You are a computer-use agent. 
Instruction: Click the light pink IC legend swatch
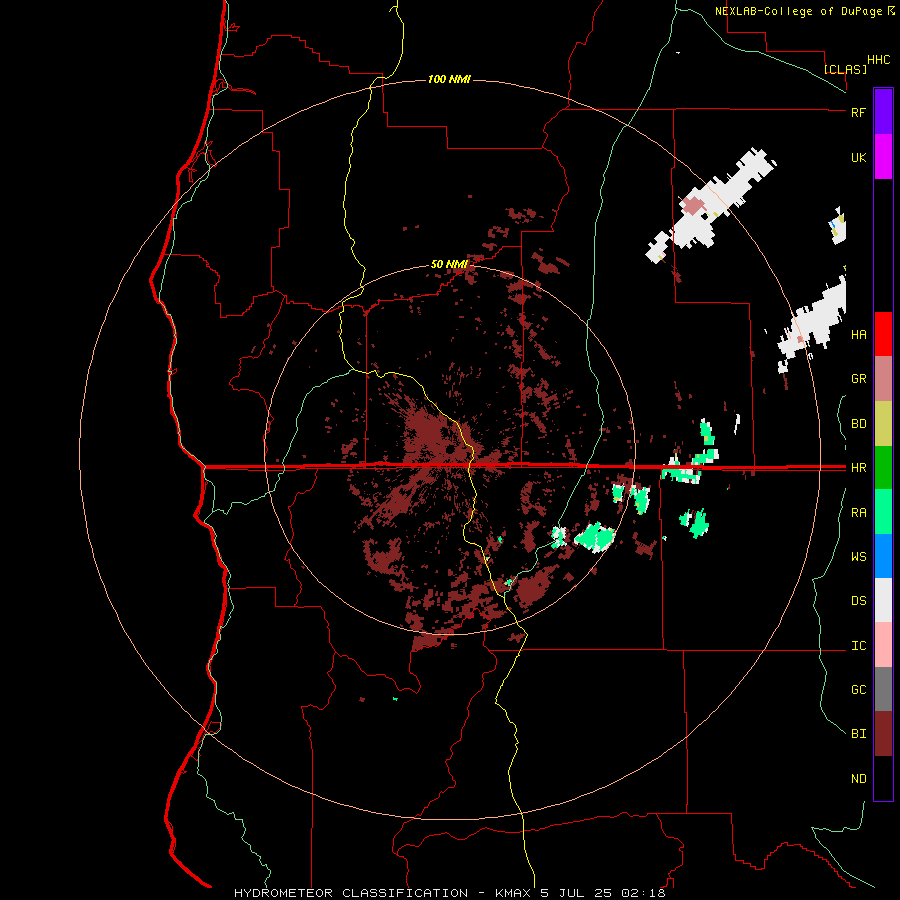click(x=883, y=645)
